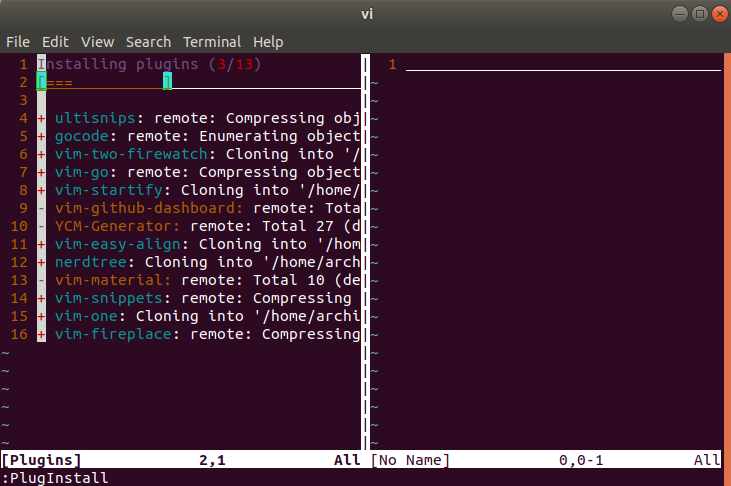Click the plus marker beside vim-go
Image resolution: width=731 pixels, height=486 pixels.
[41, 173]
